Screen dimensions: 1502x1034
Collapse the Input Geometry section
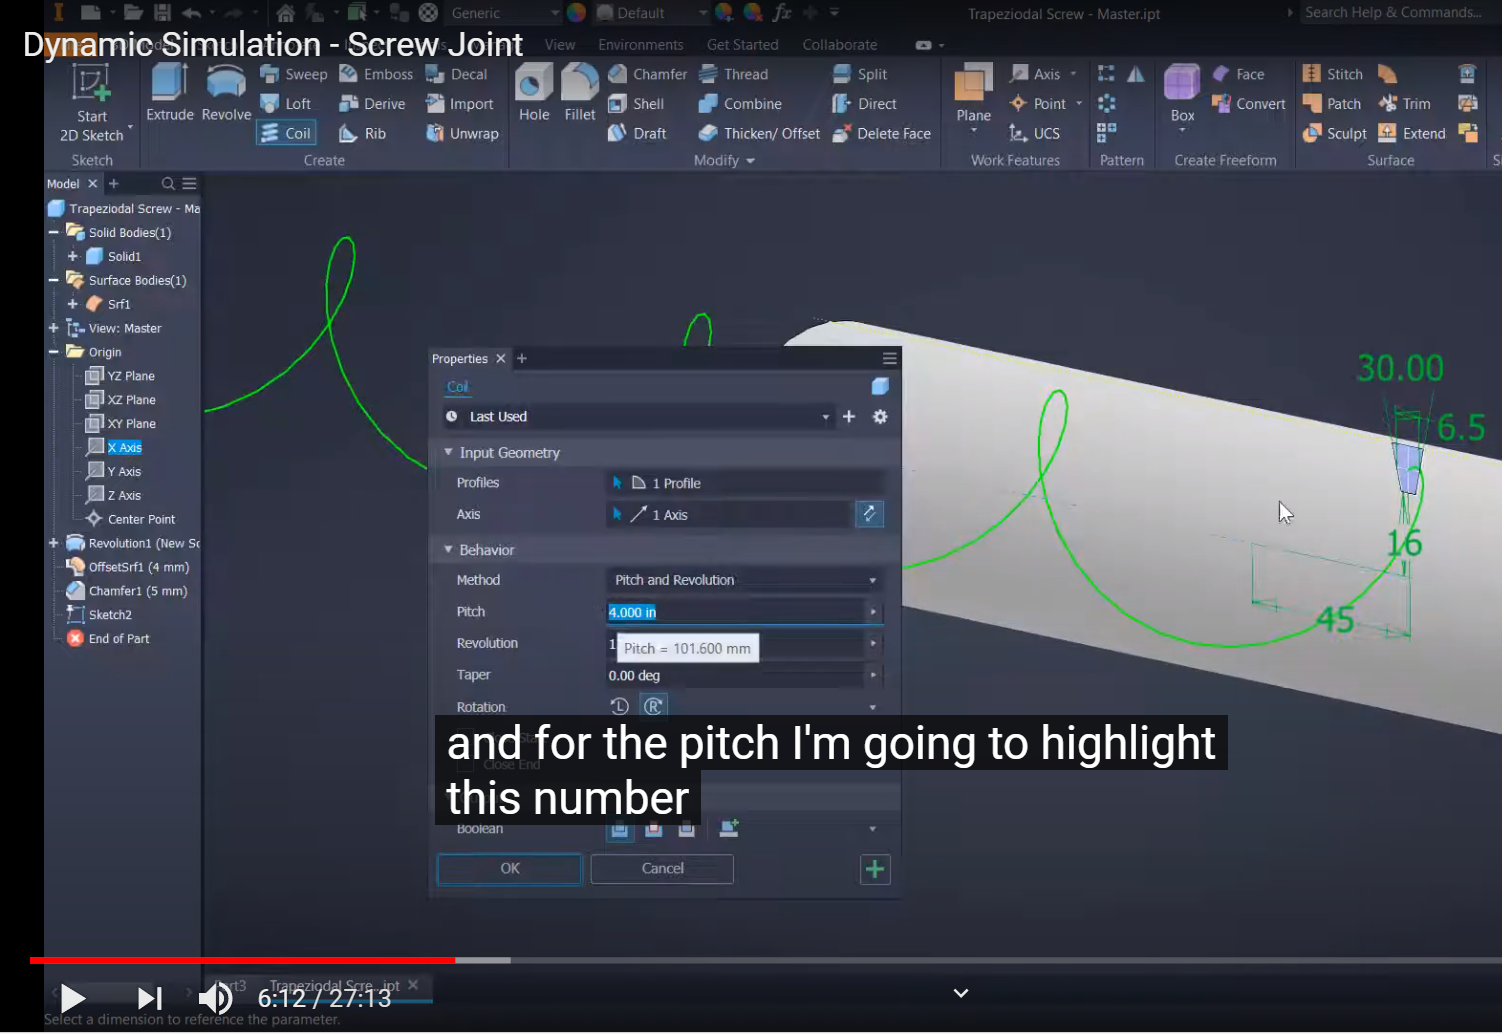coord(448,452)
